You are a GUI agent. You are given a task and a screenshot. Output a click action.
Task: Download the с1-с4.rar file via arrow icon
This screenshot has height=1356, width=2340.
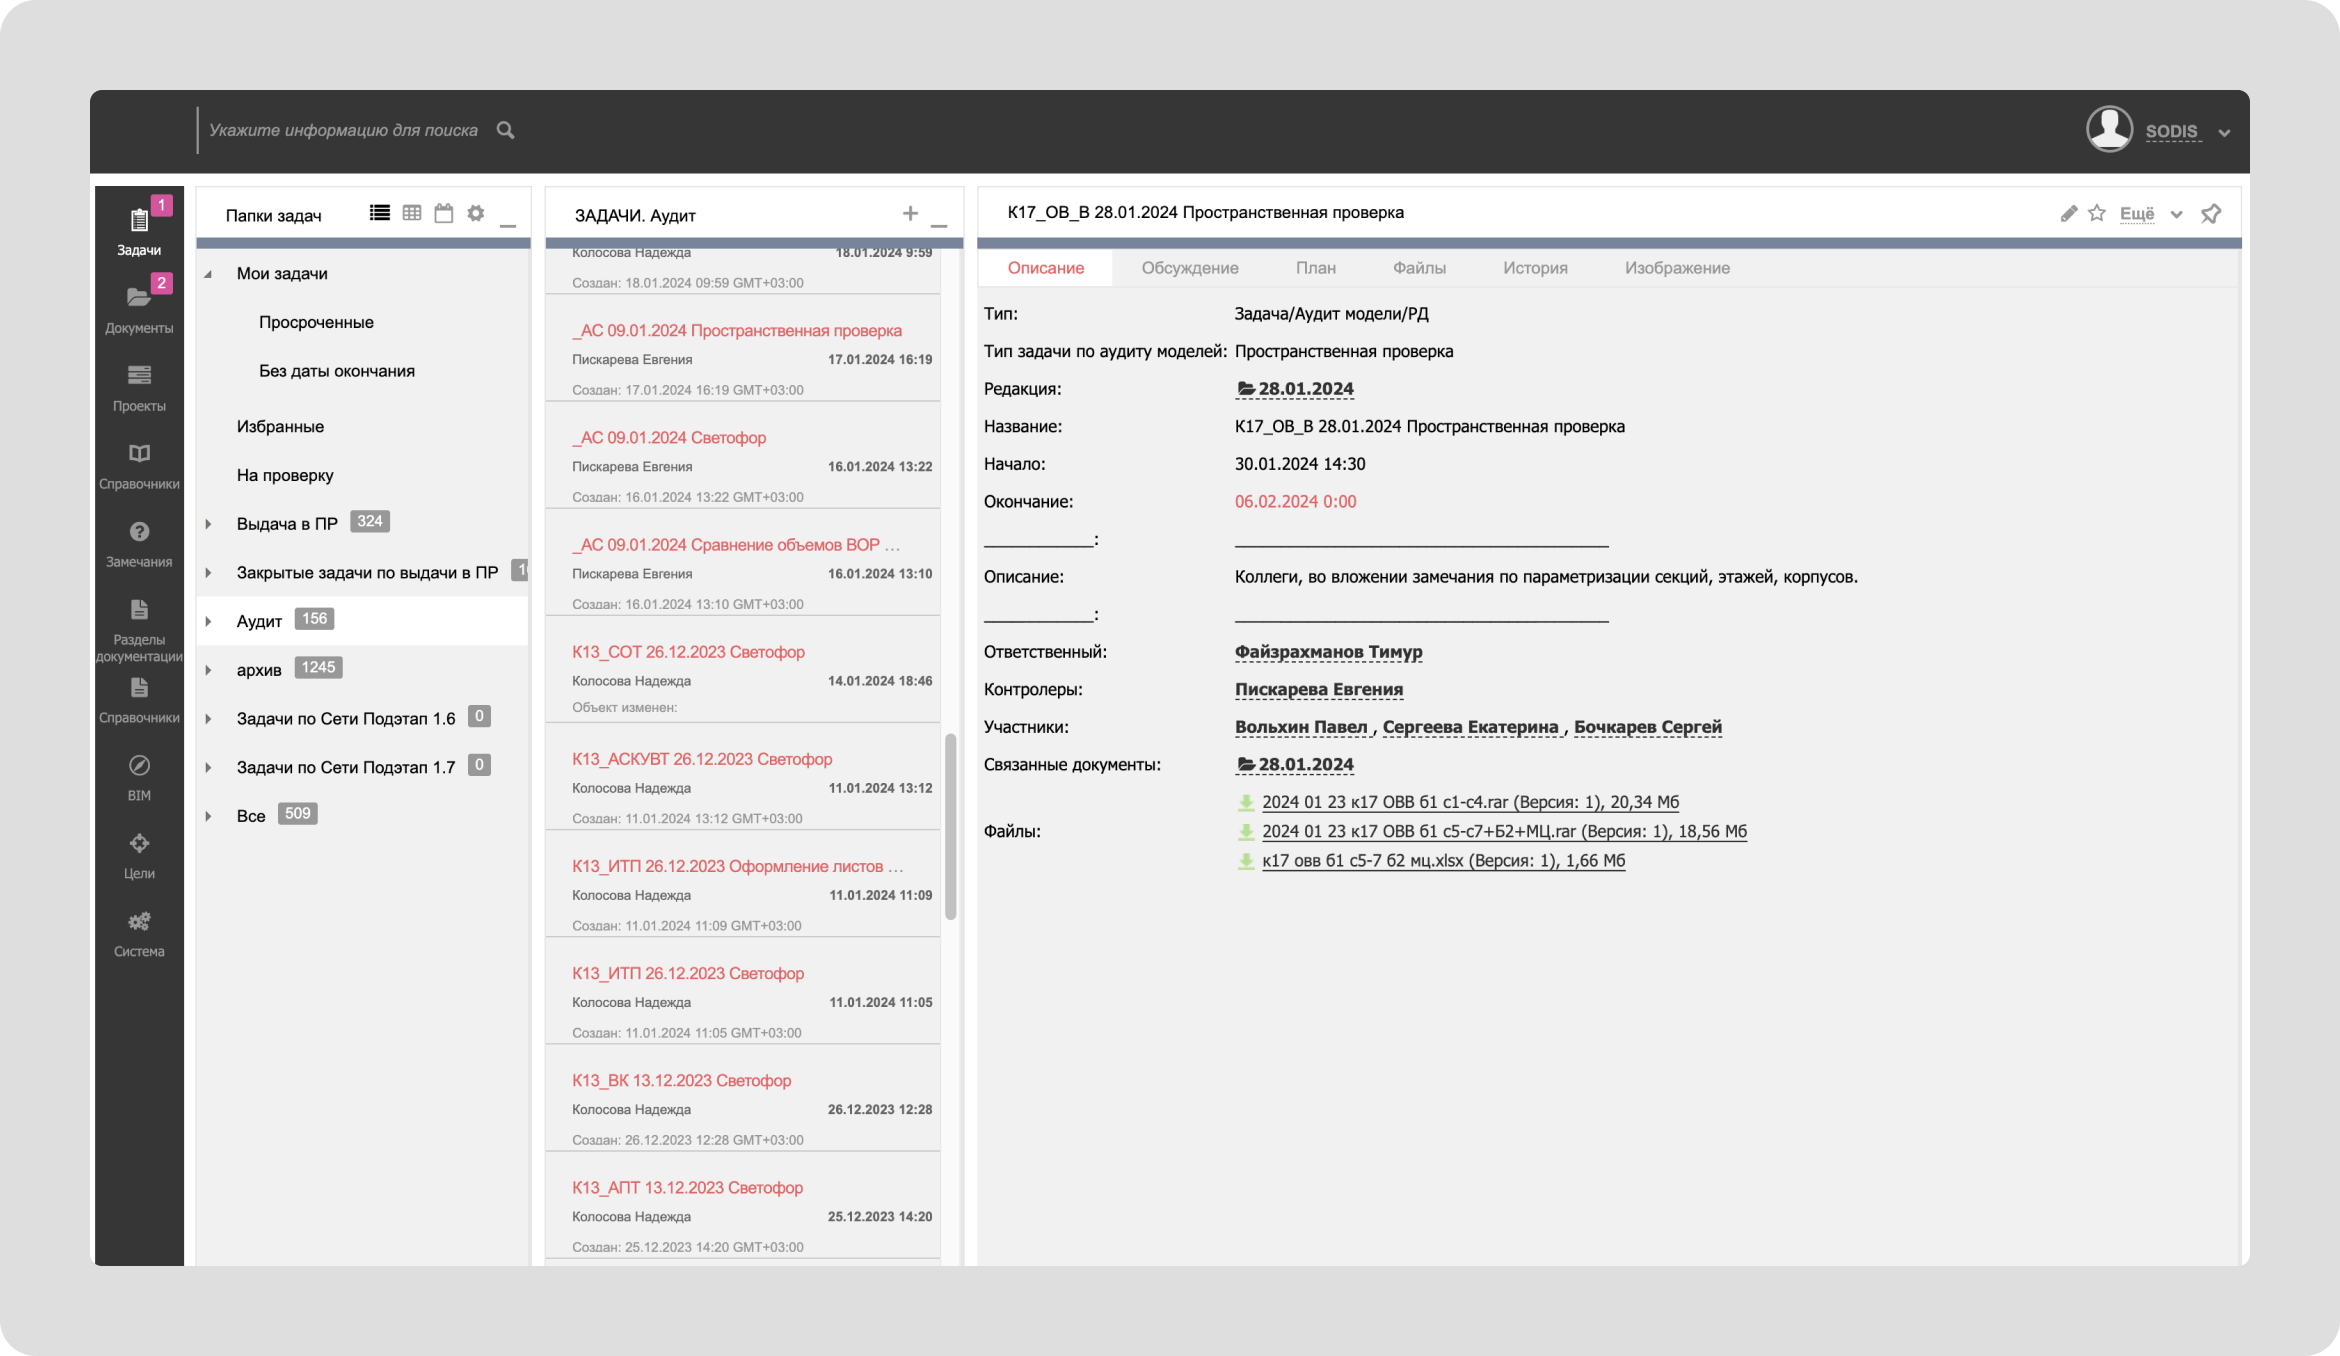(1246, 802)
